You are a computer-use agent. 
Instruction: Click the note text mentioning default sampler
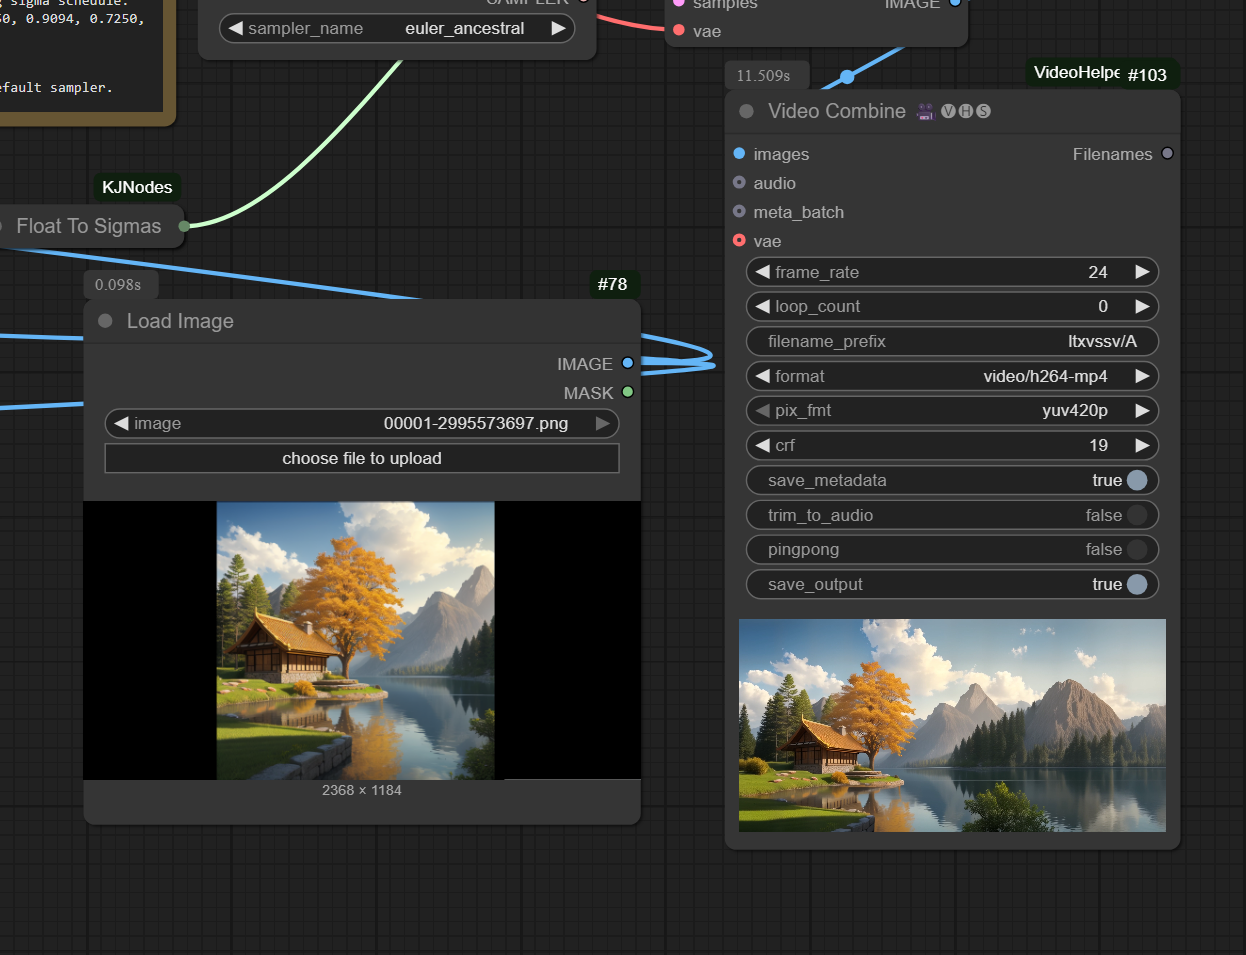(x=56, y=87)
